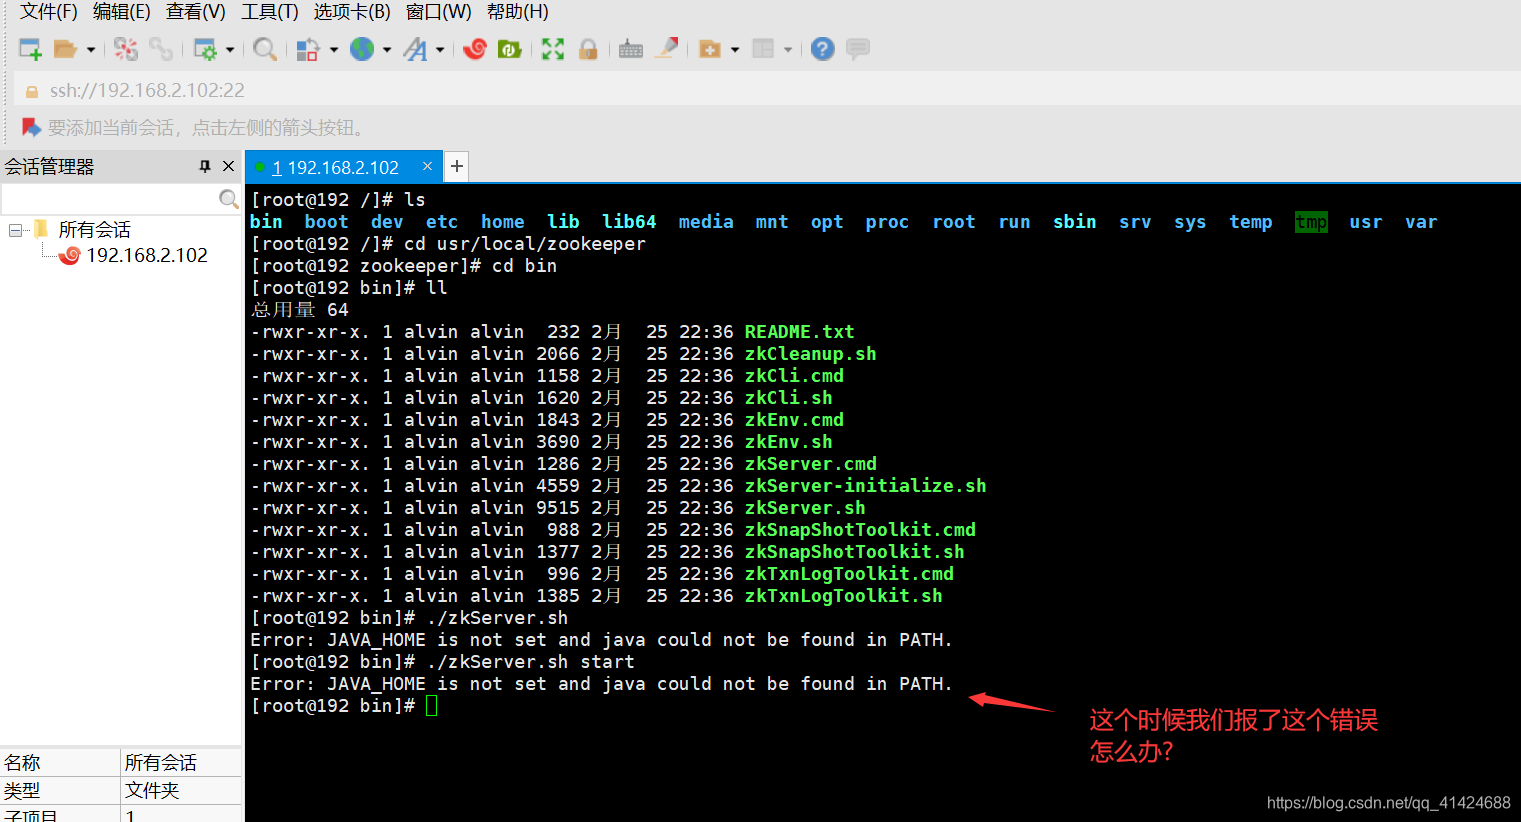The width and height of the screenshot is (1521, 822).
Task: Click the grey chat bubble icon
Action: (858, 49)
